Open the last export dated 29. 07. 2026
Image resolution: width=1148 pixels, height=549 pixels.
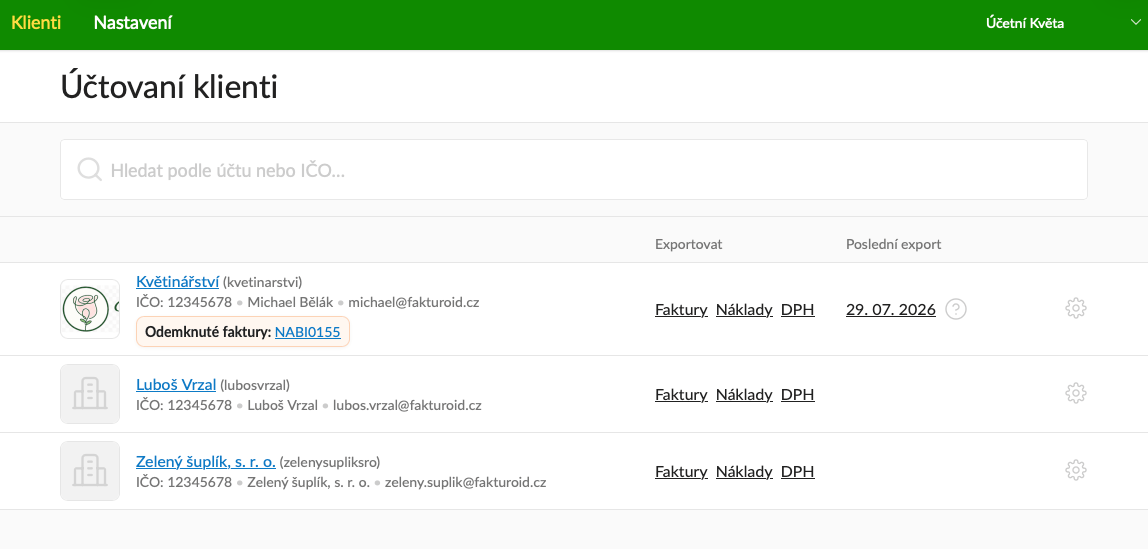(x=891, y=310)
